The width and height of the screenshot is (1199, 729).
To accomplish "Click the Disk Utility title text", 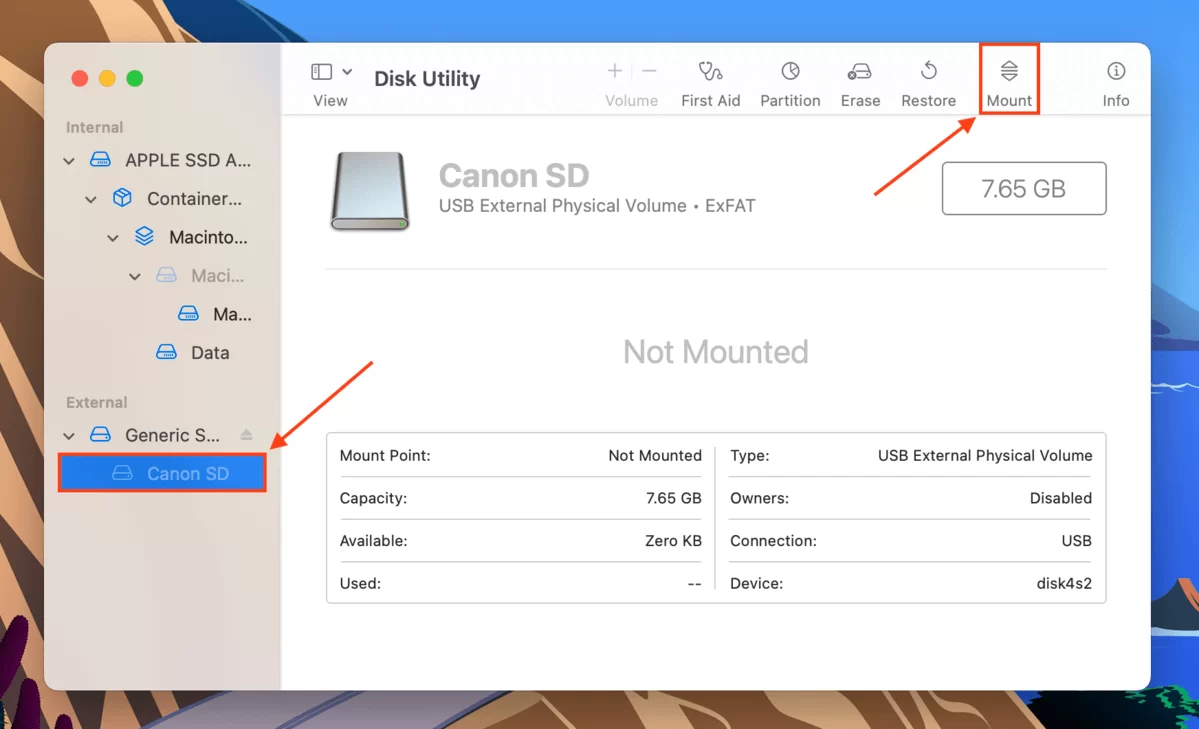I will point(427,78).
